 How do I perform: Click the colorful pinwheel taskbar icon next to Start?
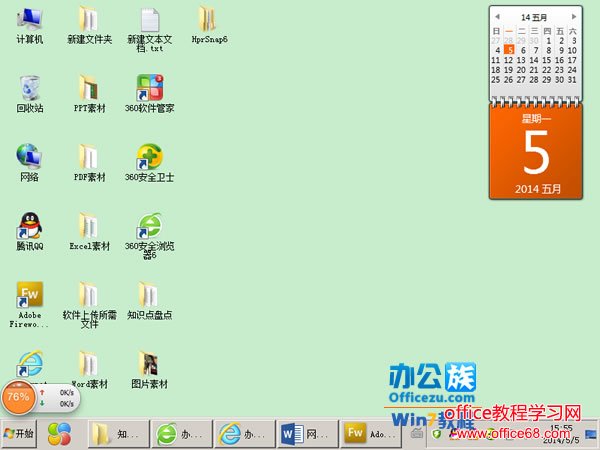pos(59,434)
